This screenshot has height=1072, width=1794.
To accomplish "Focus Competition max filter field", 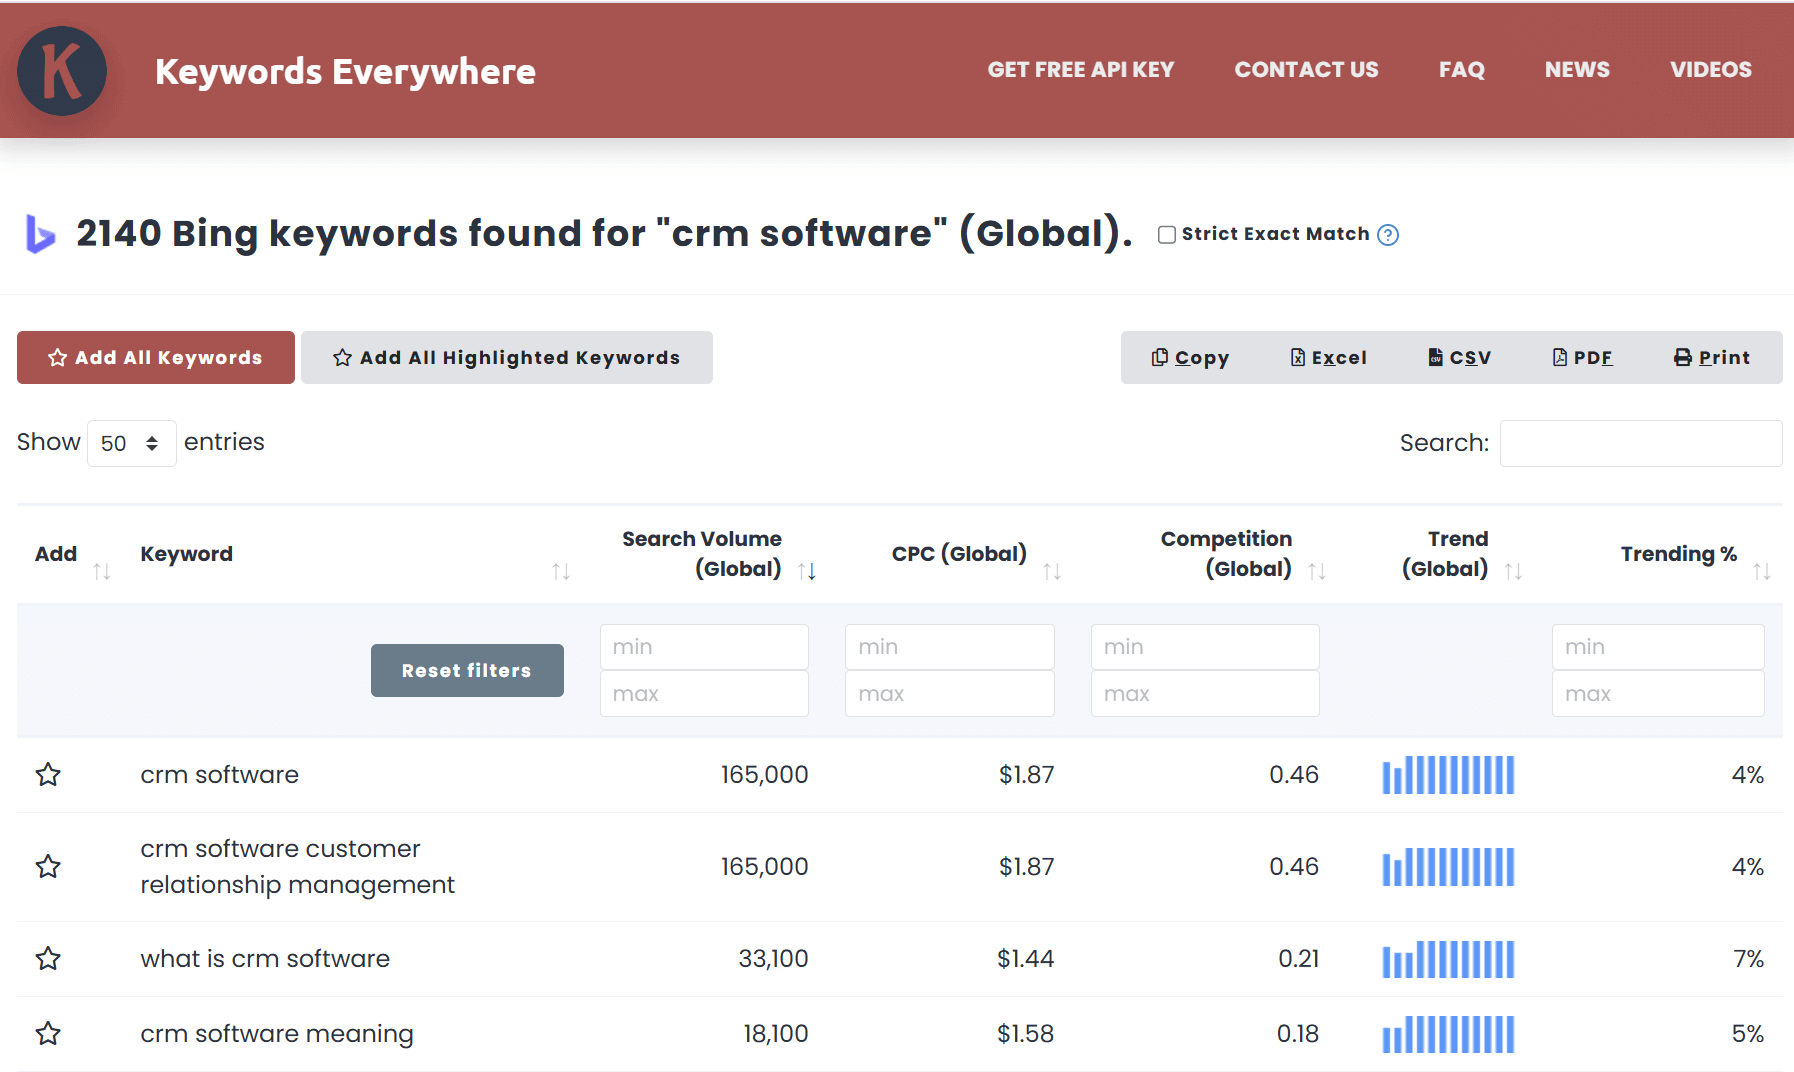I will 1205,694.
